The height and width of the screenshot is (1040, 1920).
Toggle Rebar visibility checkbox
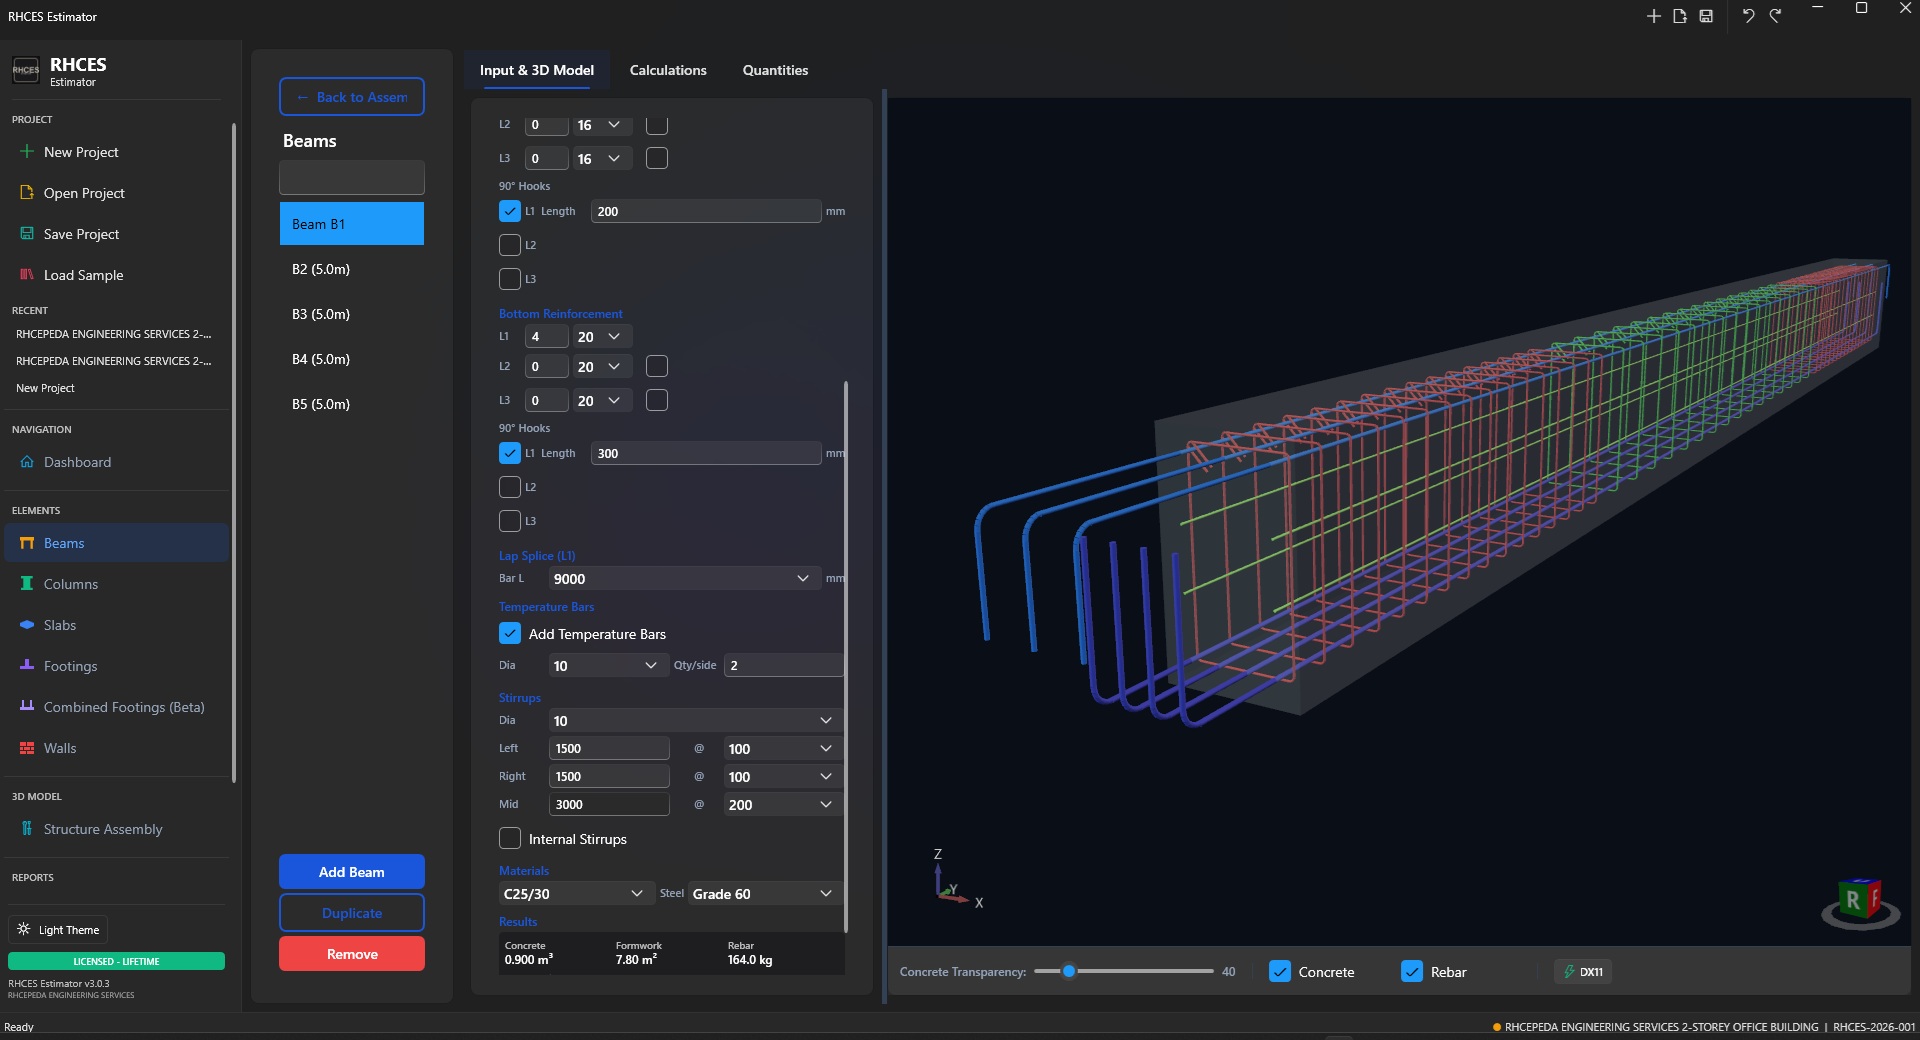point(1412,971)
